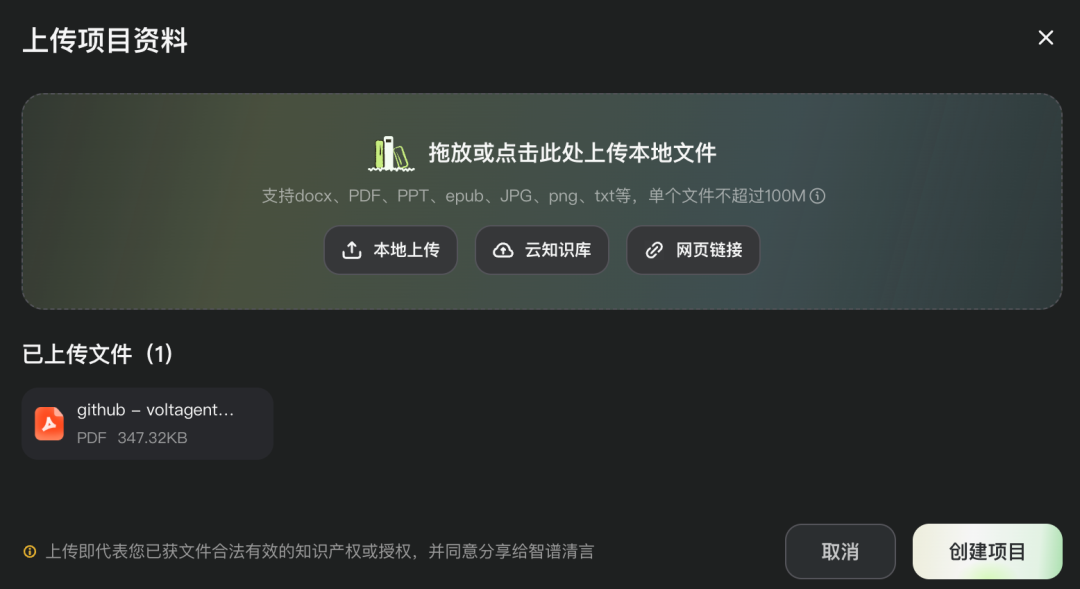
Task: Click the 已上传文件 (1) heading
Action: (x=97, y=354)
